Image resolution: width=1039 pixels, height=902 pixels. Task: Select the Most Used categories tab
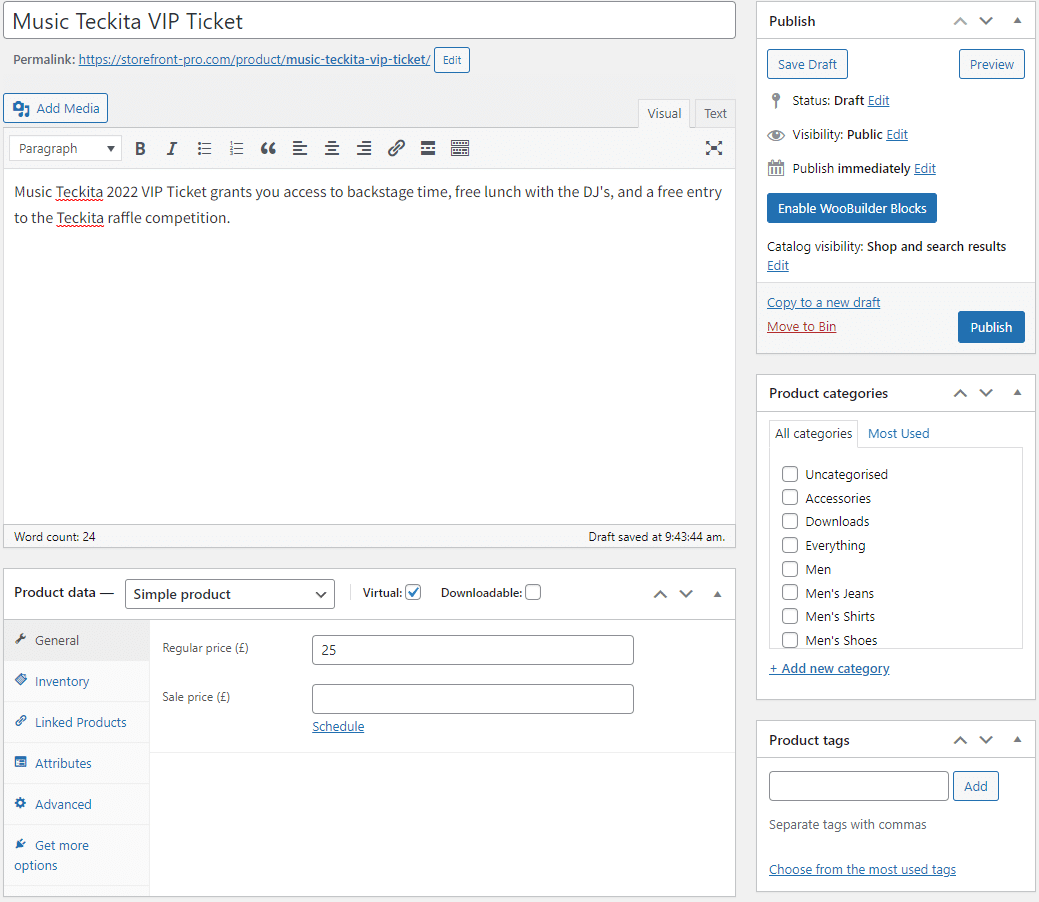pos(899,433)
